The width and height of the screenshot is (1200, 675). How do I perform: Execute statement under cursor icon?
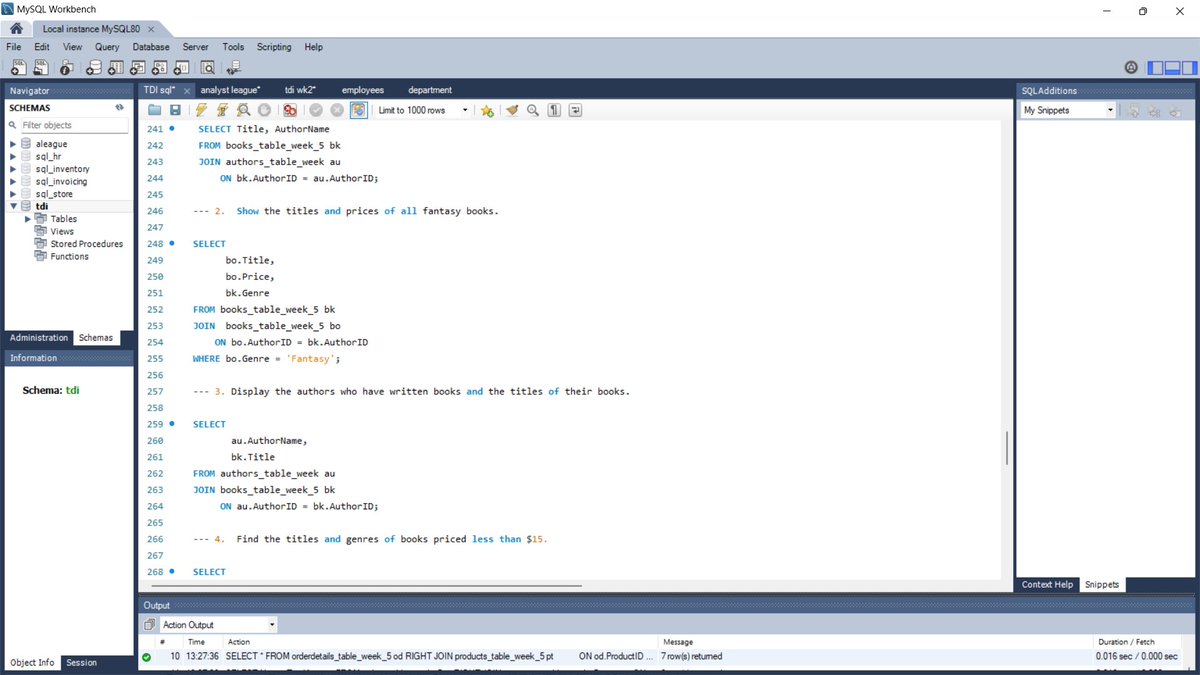click(222, 110)
